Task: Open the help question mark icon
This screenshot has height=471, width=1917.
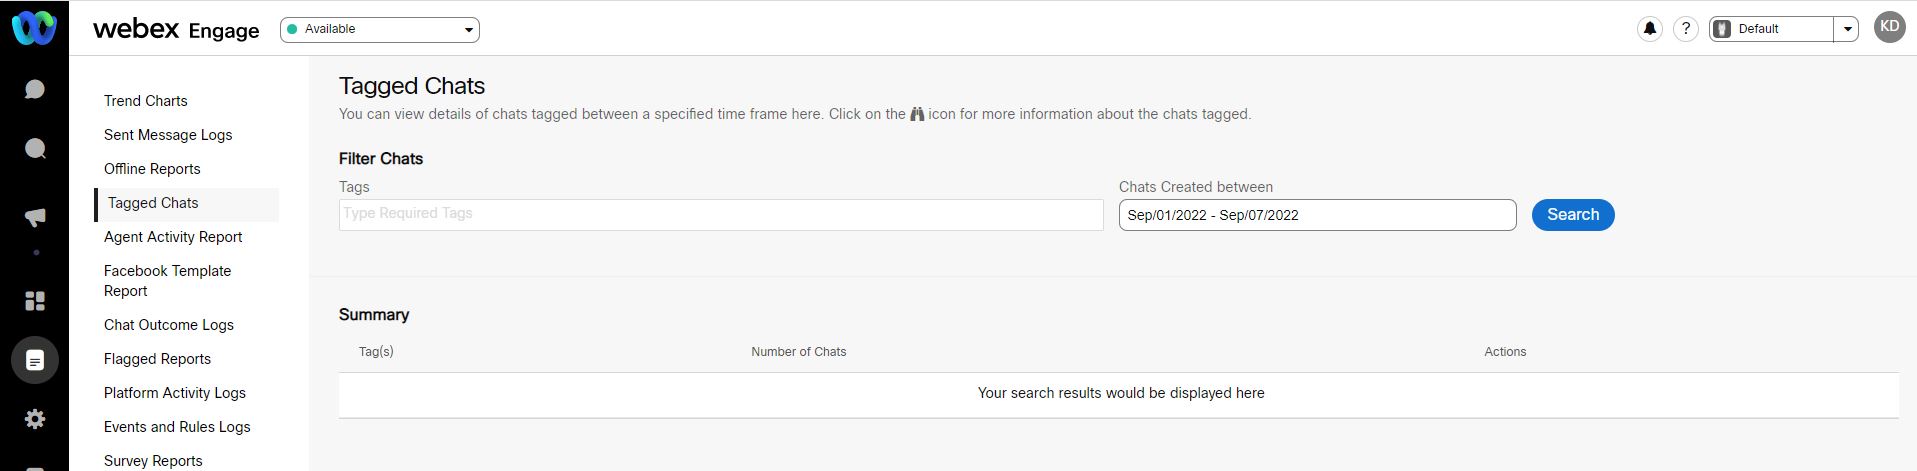Action: [x=1686, y=29]
